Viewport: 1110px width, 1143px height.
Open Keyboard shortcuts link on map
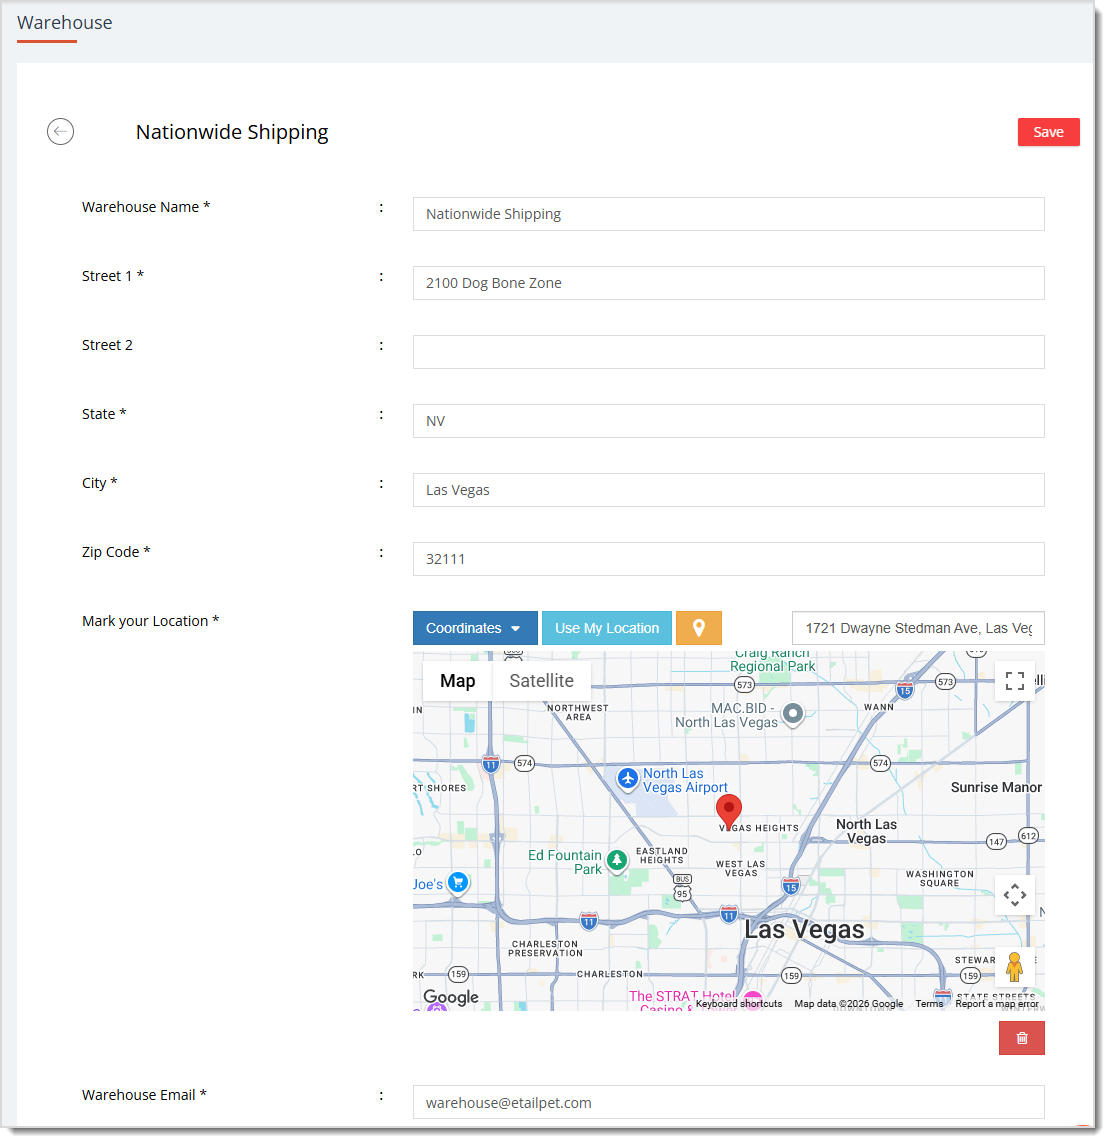click(738, 1004)
